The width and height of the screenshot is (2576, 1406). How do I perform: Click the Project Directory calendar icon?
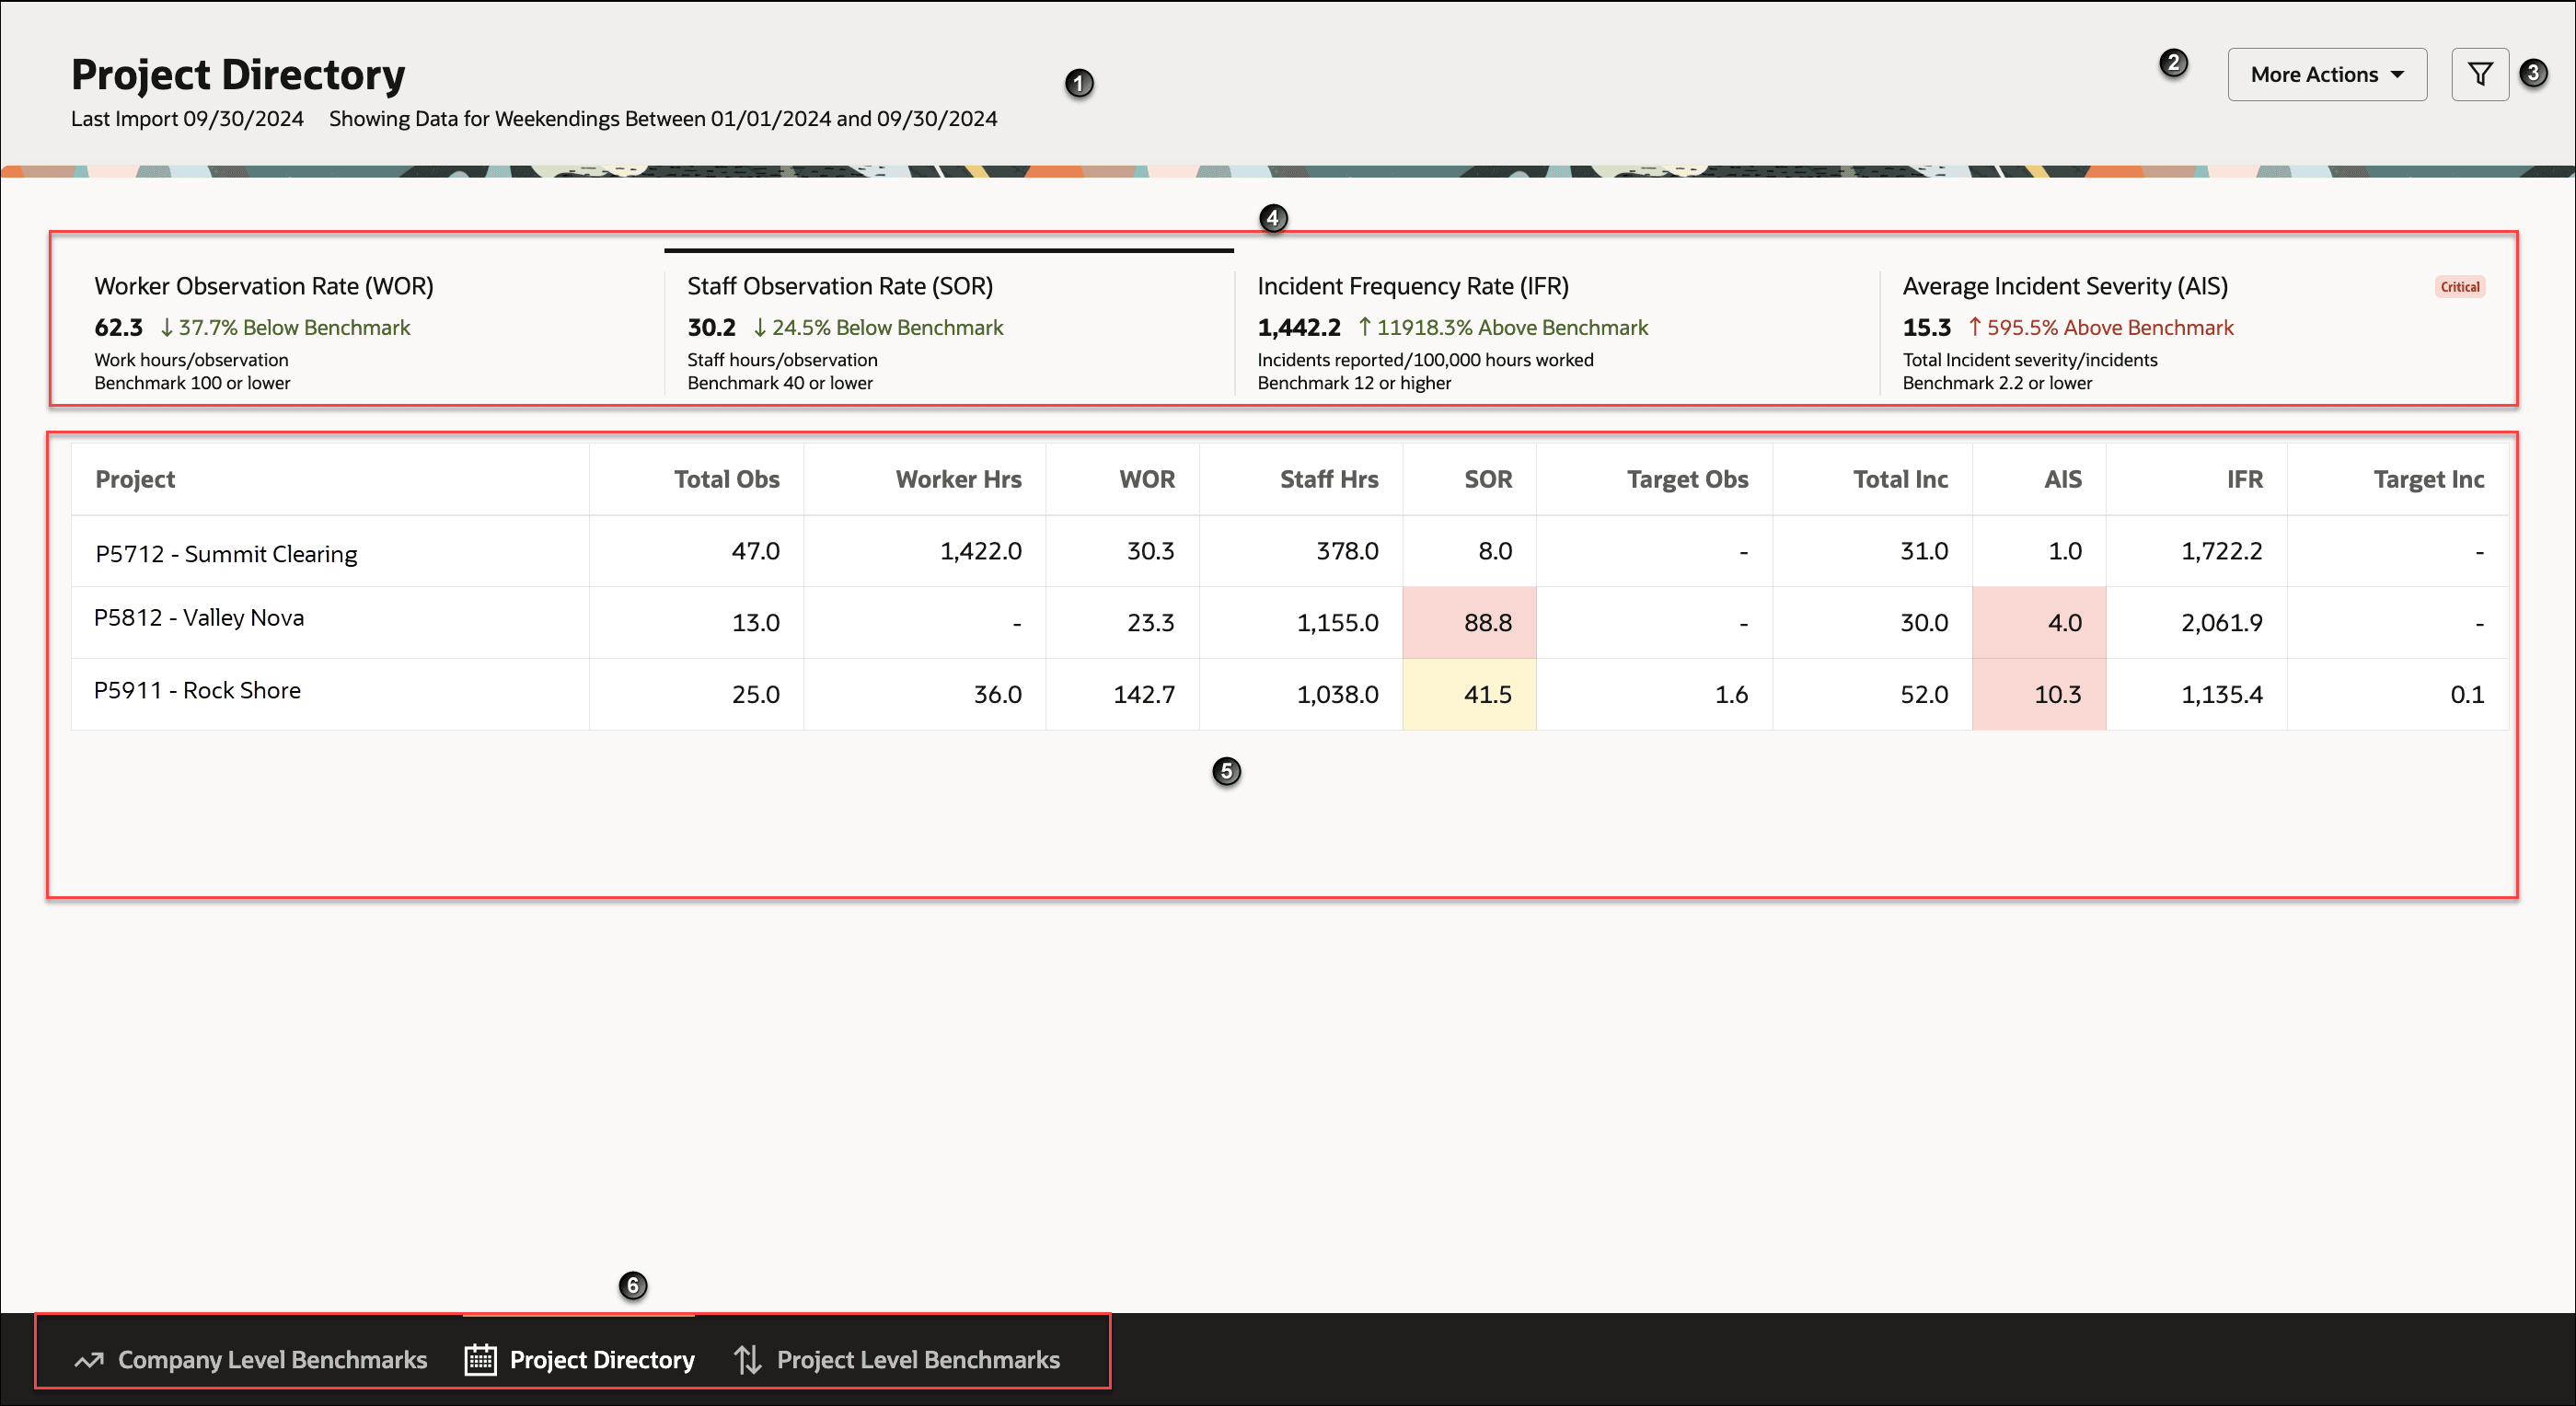(x=480, y=1359)
